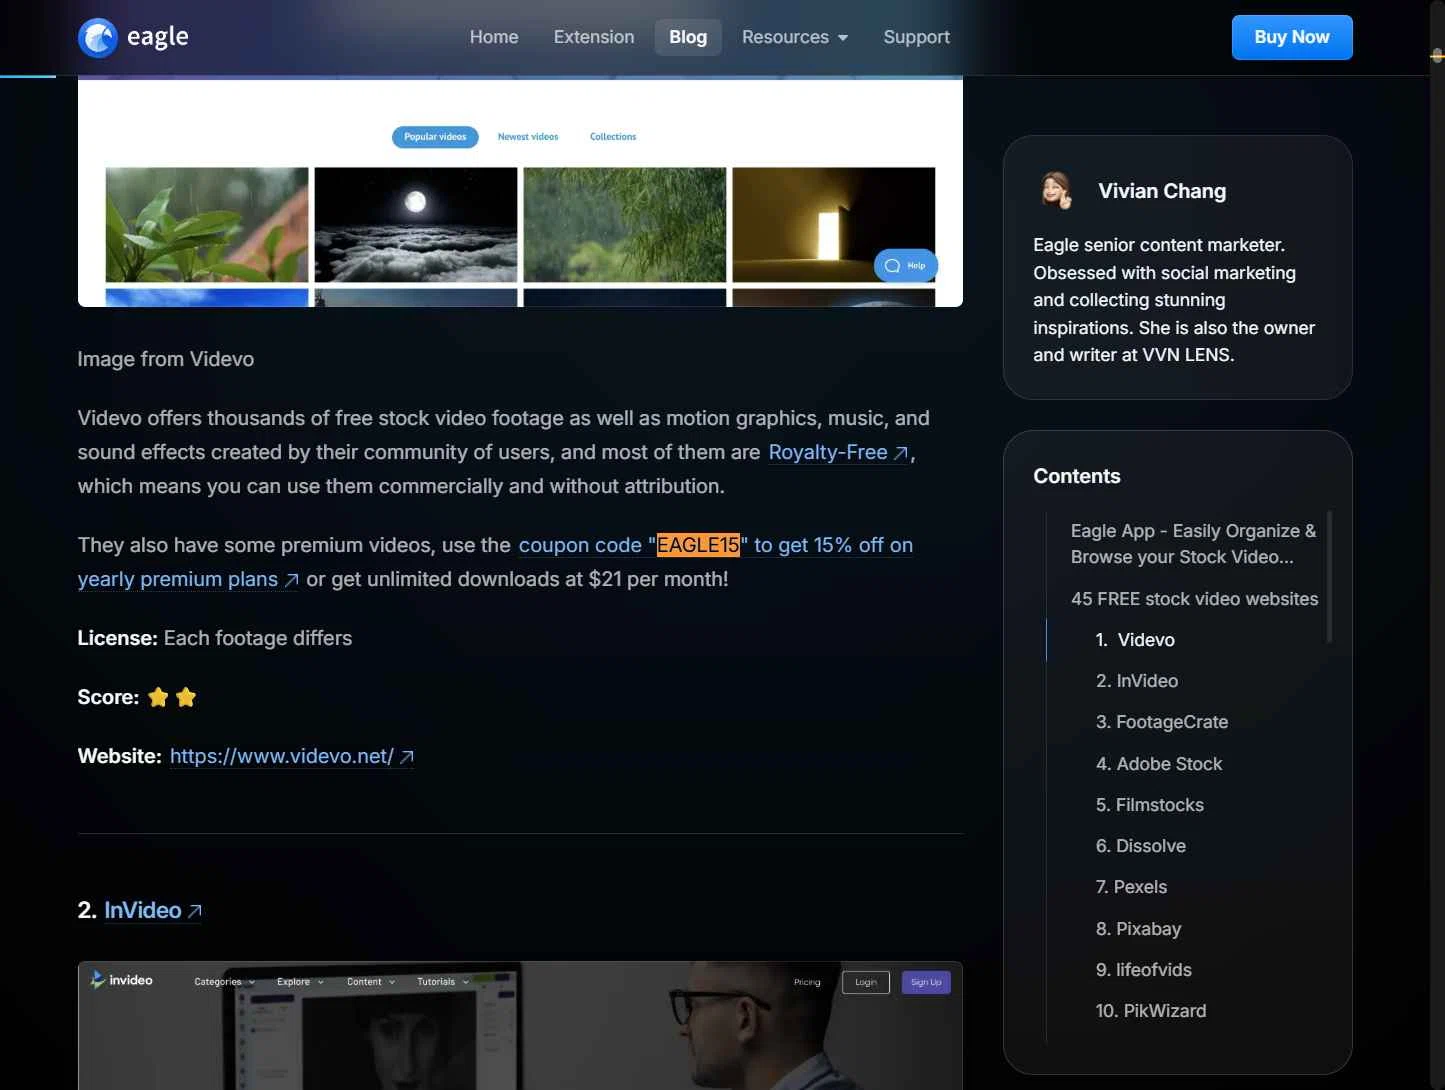Select 7. Pexels in Contents
The height and width of the screenshot is (1090, 1445).
1131,887
